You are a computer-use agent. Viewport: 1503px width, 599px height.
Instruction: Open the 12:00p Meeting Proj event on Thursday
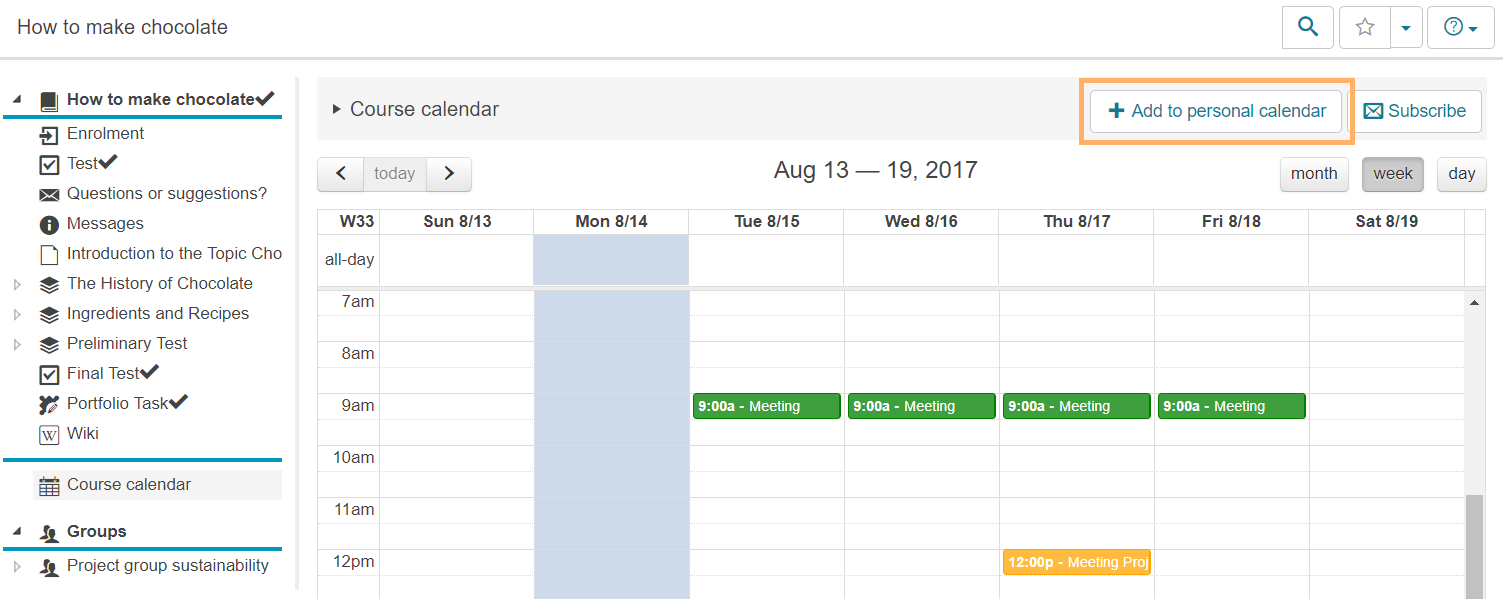click(1076, 562)
